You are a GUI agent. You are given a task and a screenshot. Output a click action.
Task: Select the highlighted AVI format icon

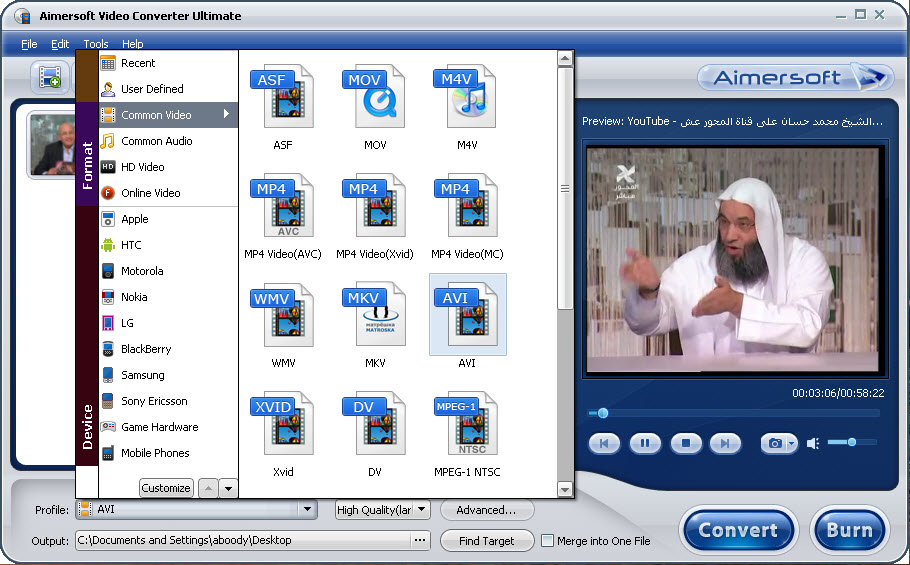coord(467,315)
